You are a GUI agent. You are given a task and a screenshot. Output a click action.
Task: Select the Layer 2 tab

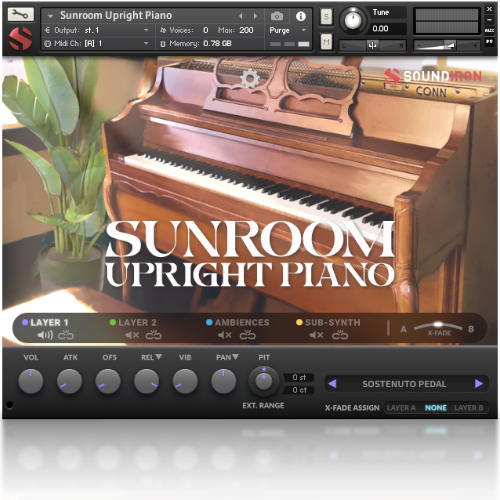[133, 322]
